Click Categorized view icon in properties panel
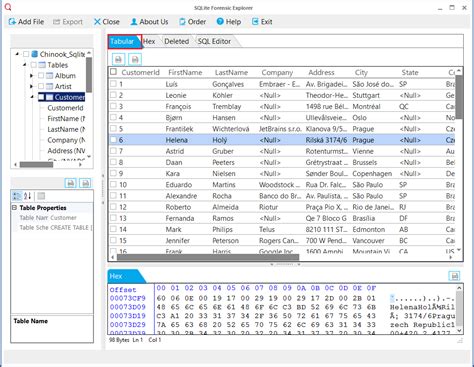 17,196
